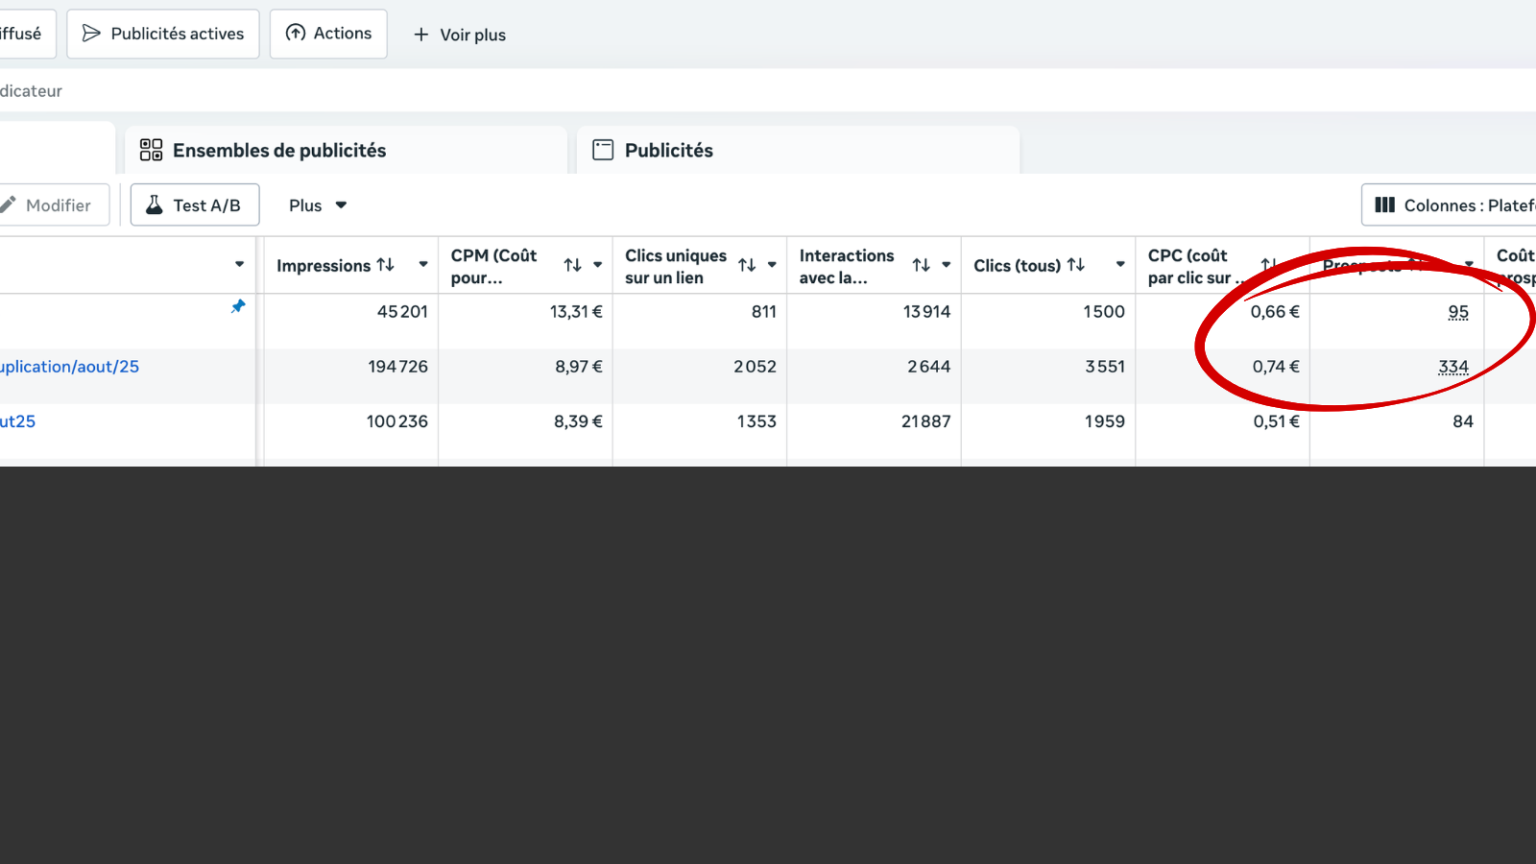Open Impressions column dropdown caret

click(423, 265)
